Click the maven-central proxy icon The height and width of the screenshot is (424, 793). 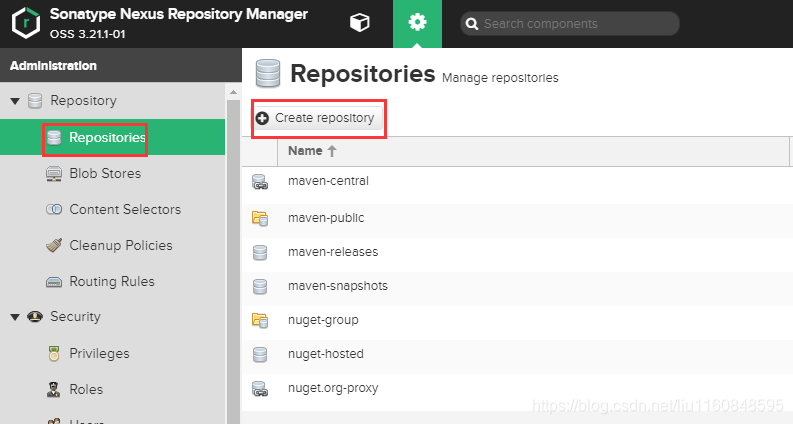pyautogui.click(x=260, y=182)
